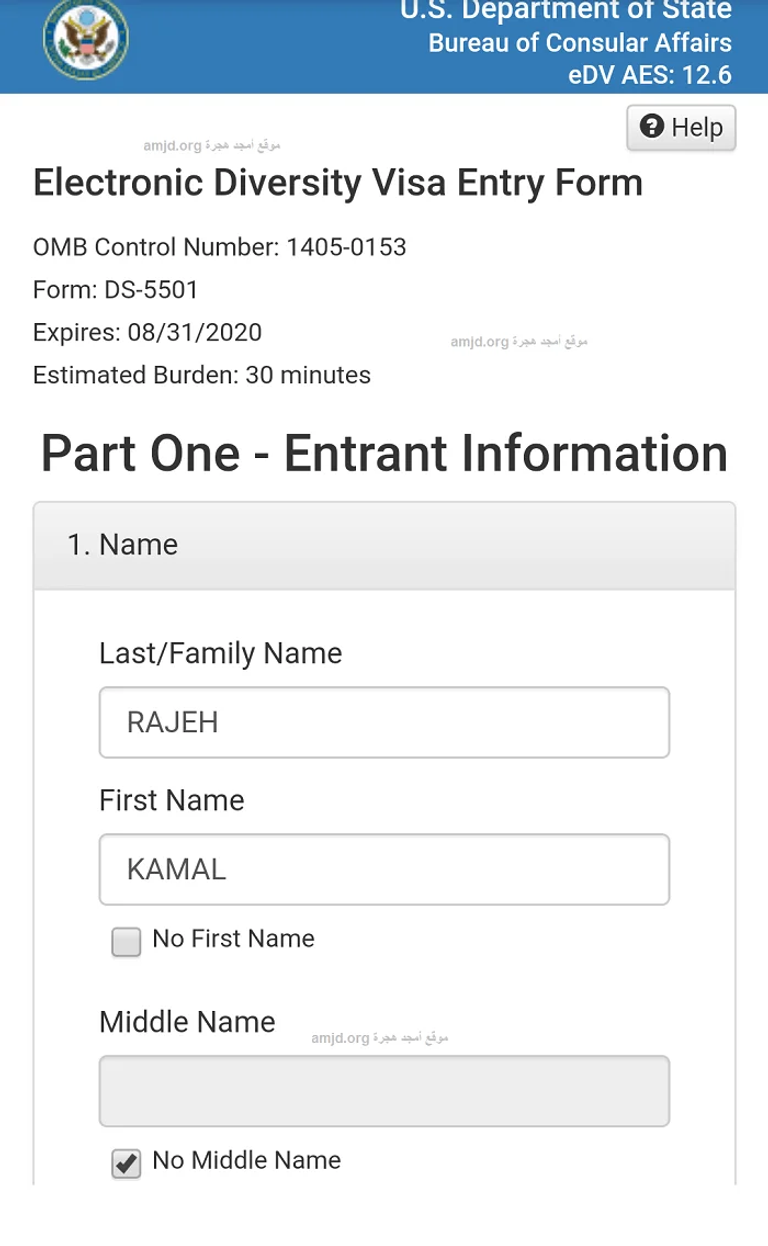Click the Electronic Diversity Visa Entry Form title
768x1246 pixels.
(x=338, y=184)
